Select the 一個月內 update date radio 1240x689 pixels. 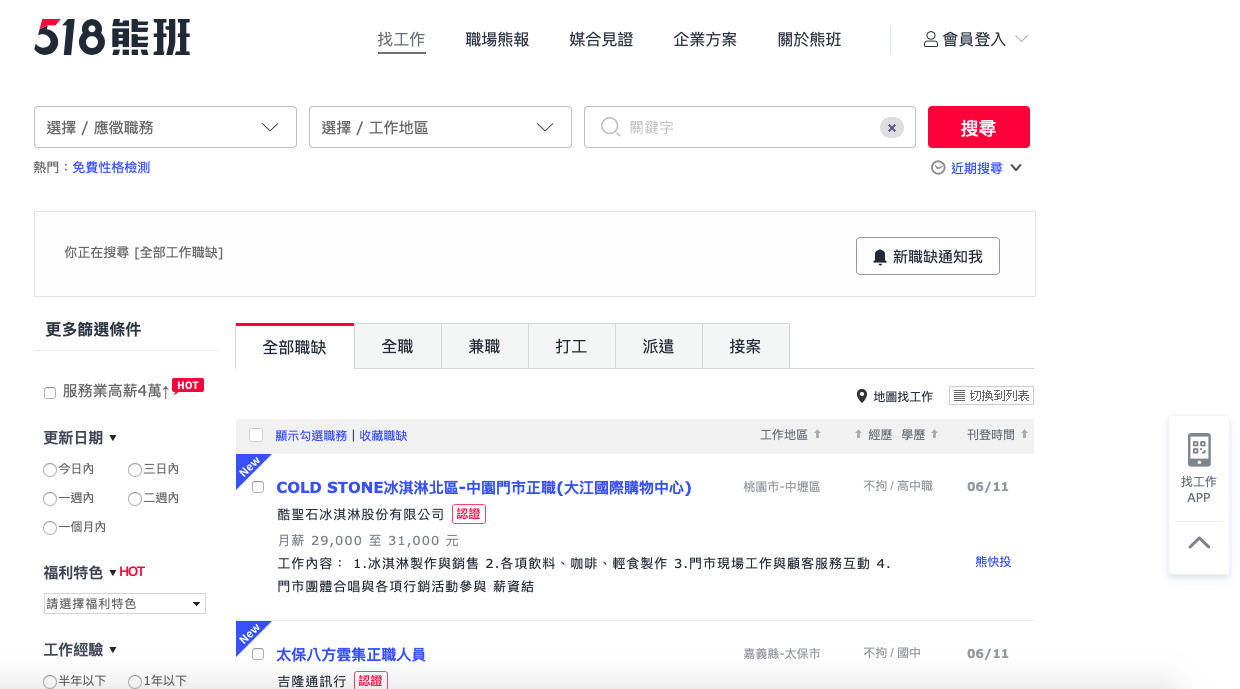tap(50, 527)
